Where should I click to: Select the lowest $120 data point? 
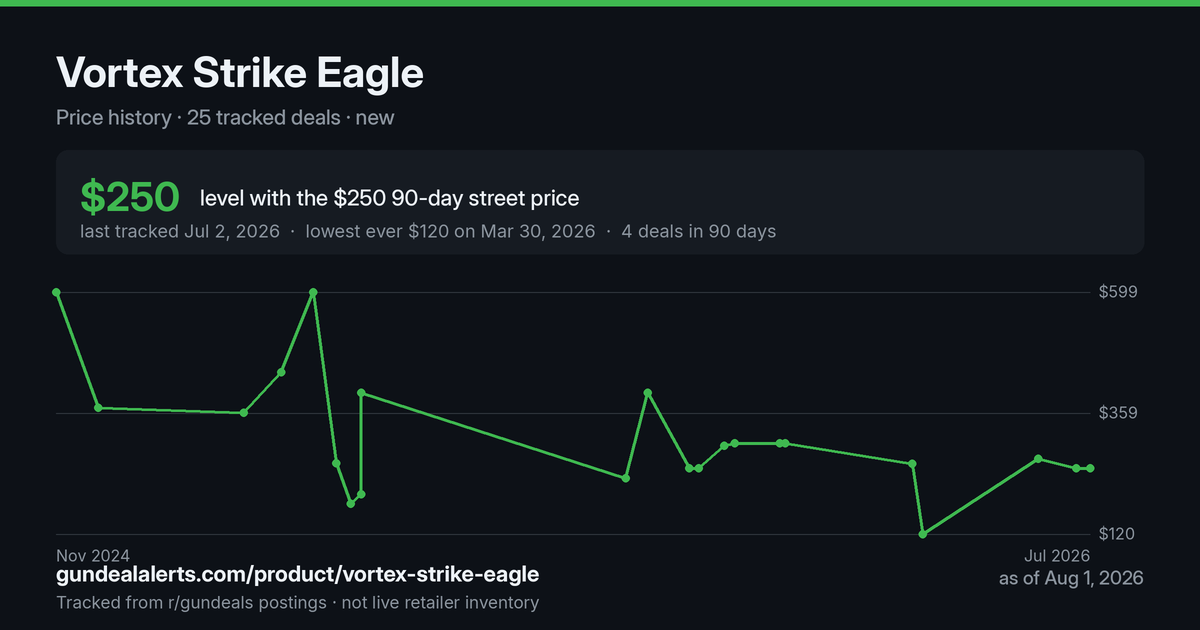(x=923, y=534)
